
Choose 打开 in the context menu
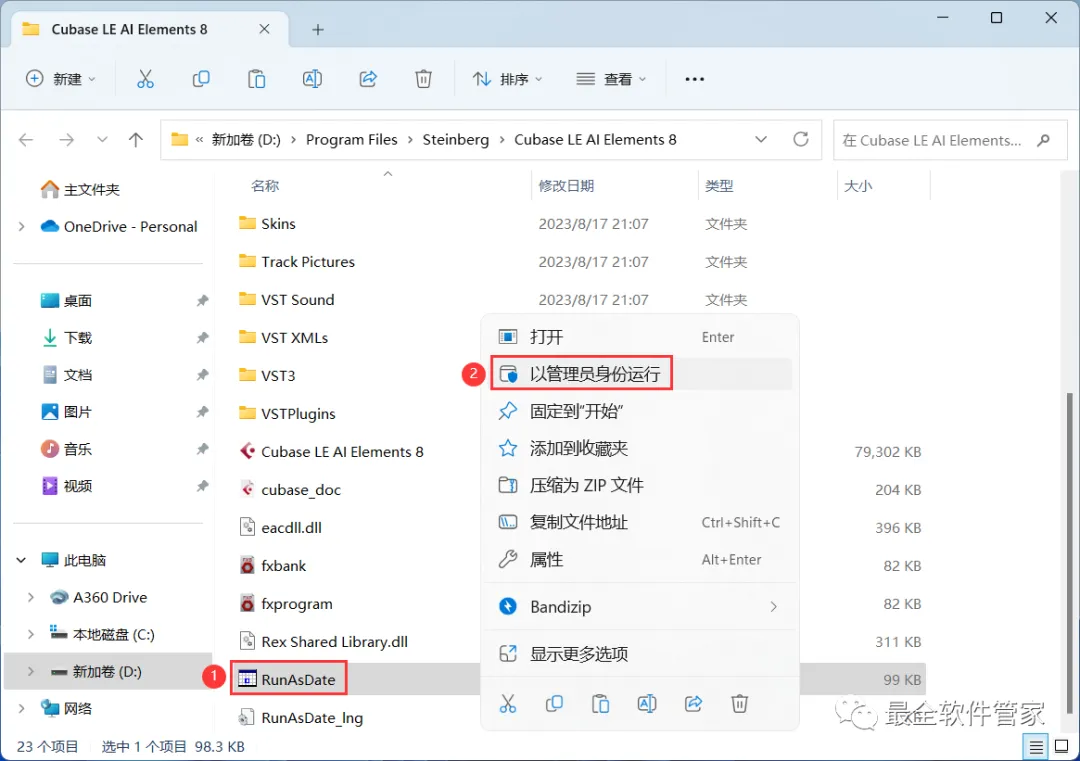point(640,337)
